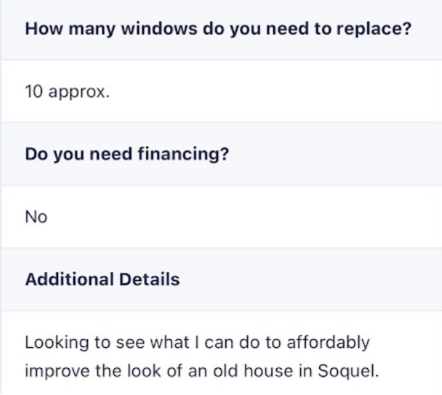Screen dimensions: 442x395
Task: Click the 'How many windows' question heading
Action: [x=218, y=29]
